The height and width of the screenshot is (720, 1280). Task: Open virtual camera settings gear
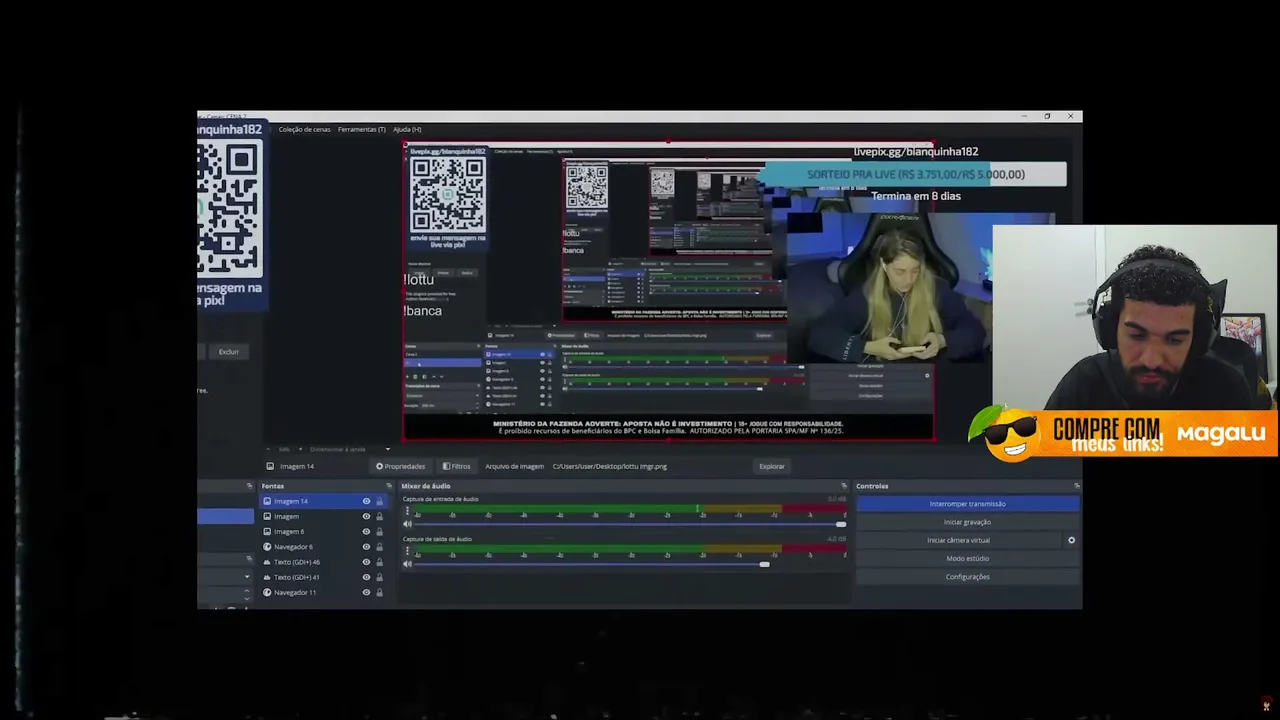[x=1071, y=540]
